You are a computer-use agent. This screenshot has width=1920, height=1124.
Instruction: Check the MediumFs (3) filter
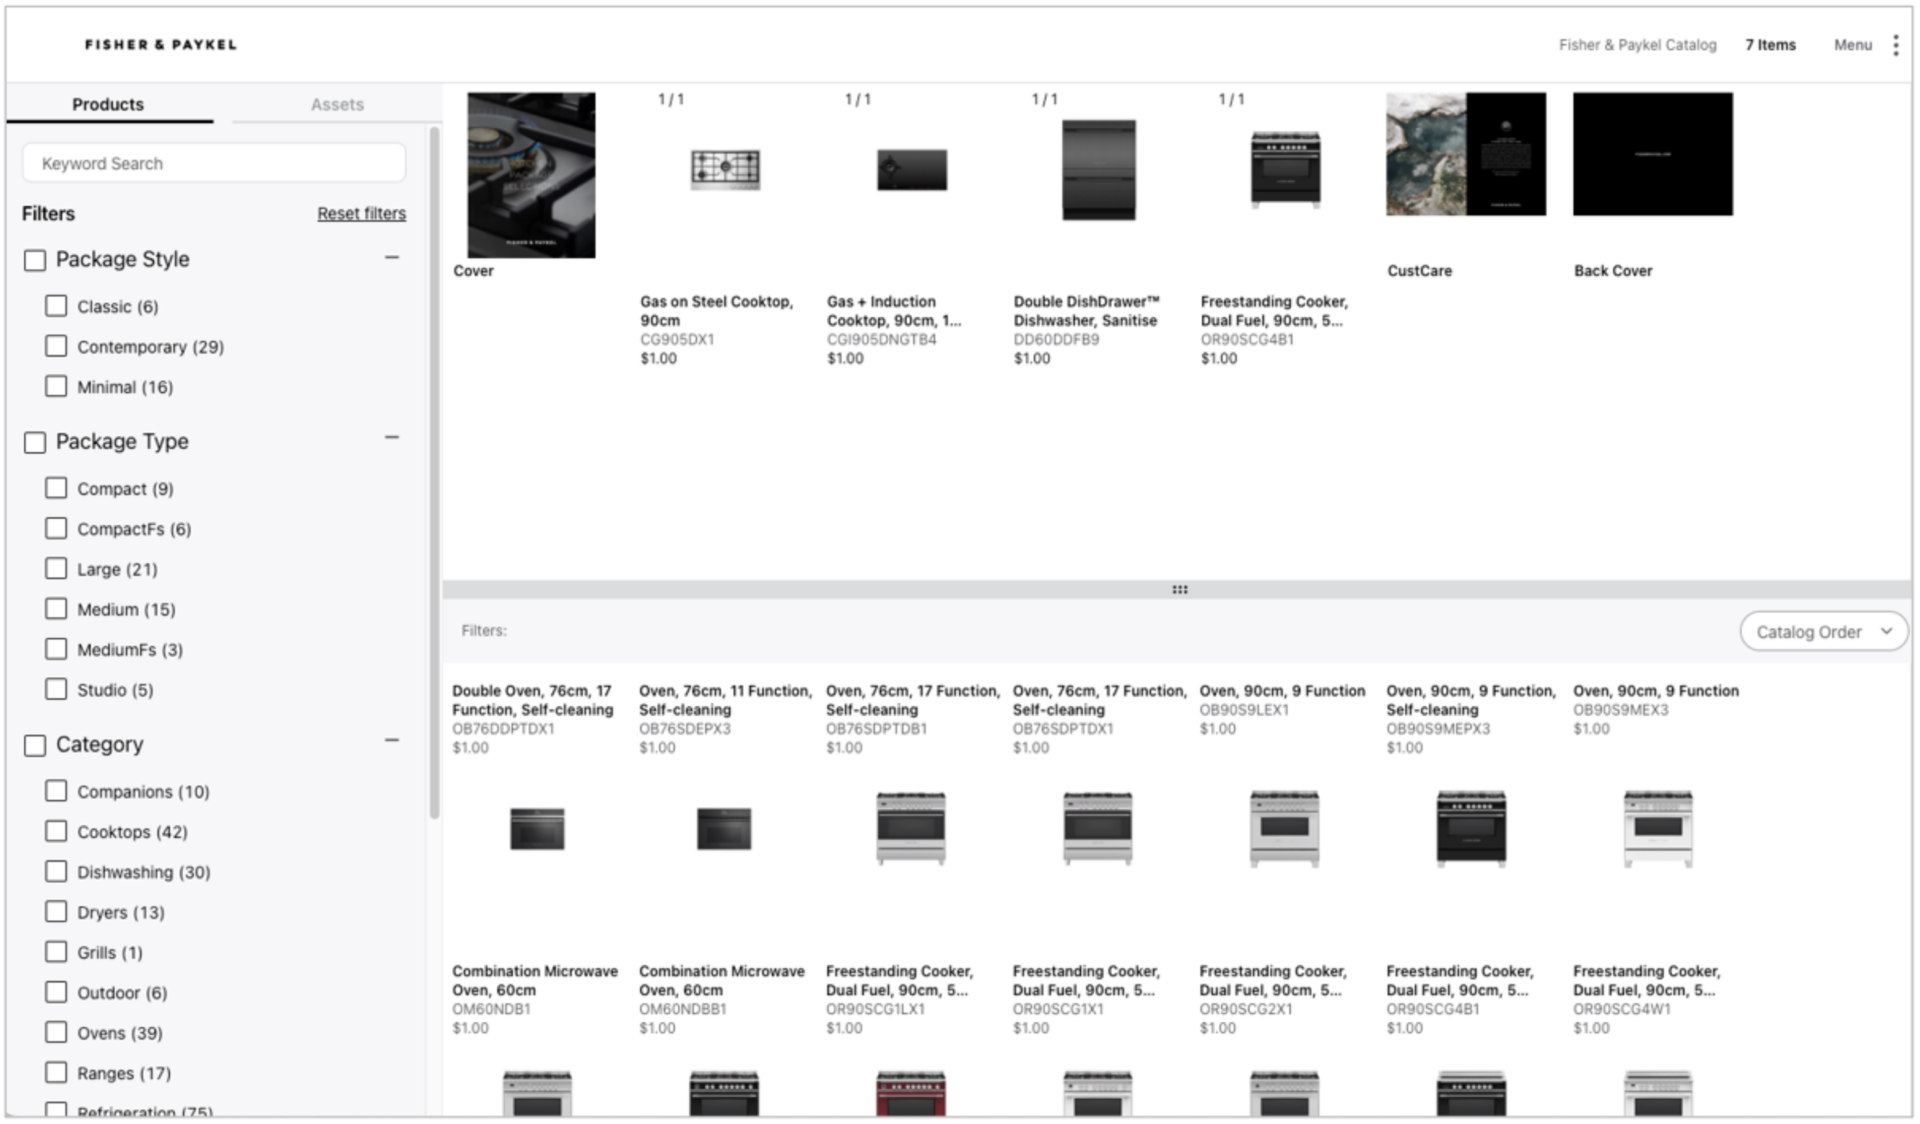56,649
